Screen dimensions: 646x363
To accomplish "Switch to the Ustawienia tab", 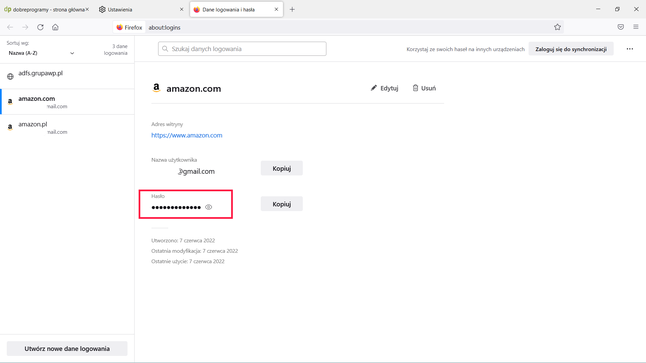I will [x=140, y=9].
